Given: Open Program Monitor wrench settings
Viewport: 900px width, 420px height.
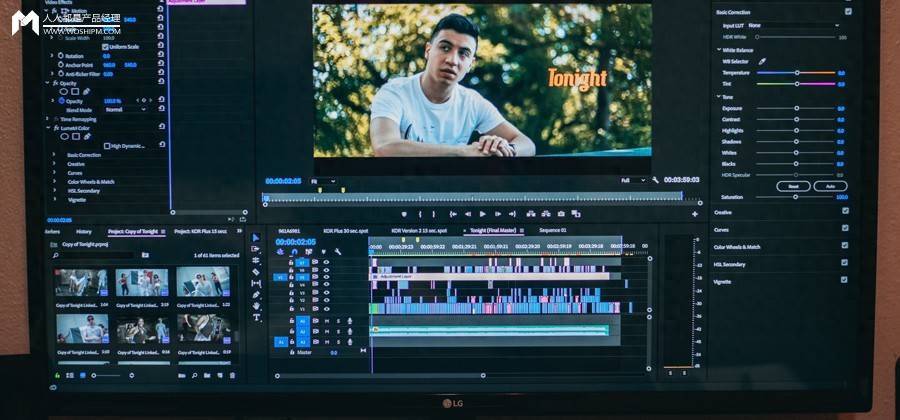Looking at the screenshot, I should [x=655, y=180].
